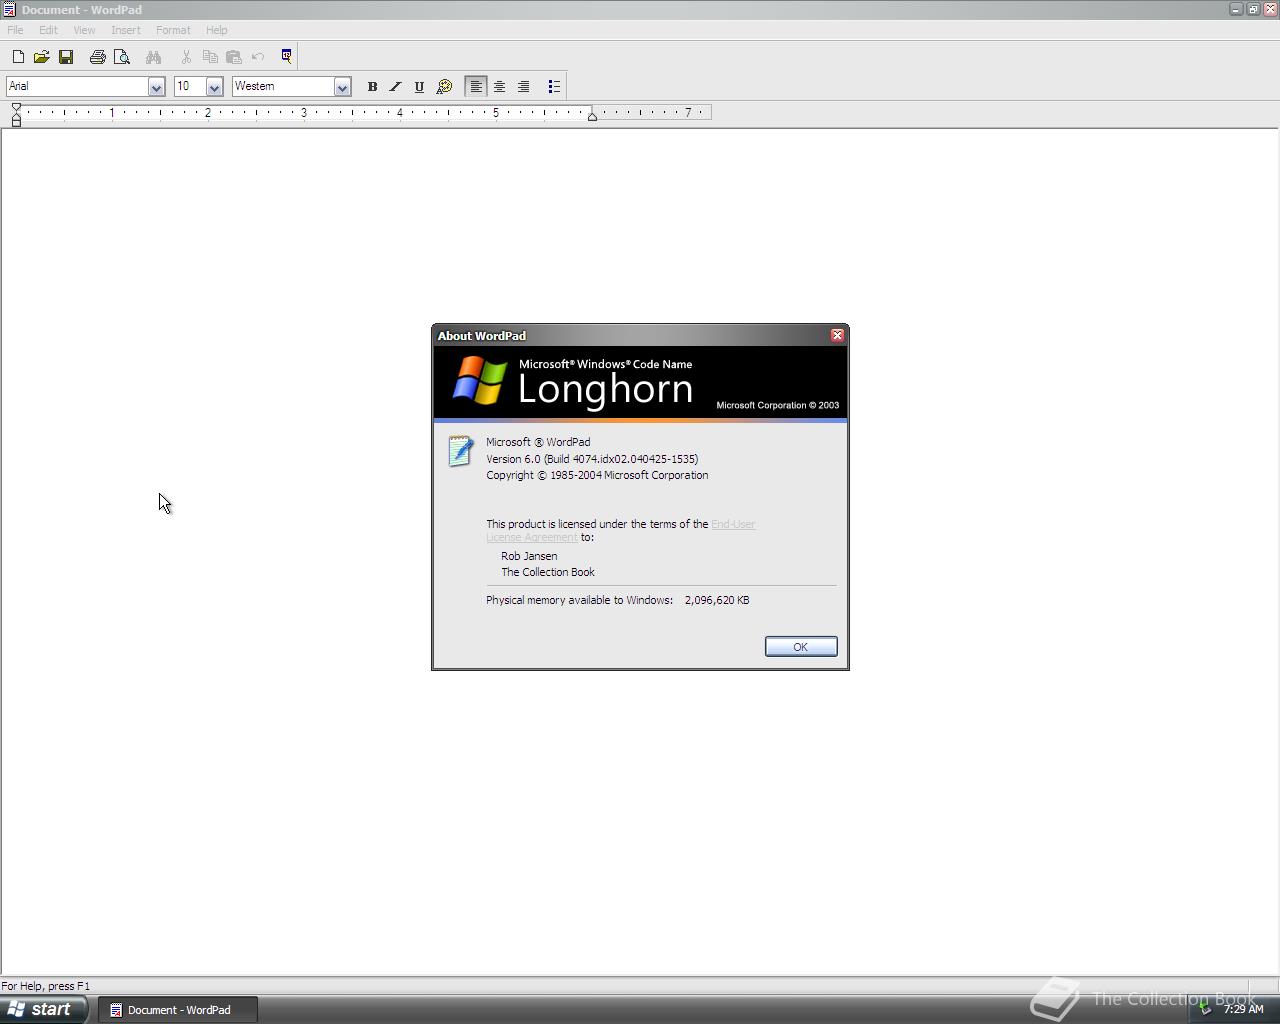Open the font color palette icon
This screenshot has height=1024, width=1280.
444,87
